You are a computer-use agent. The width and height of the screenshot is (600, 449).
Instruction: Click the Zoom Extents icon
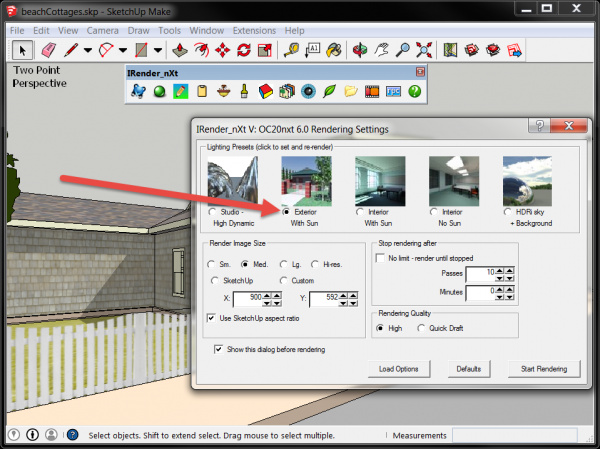(x=425, y=49)
